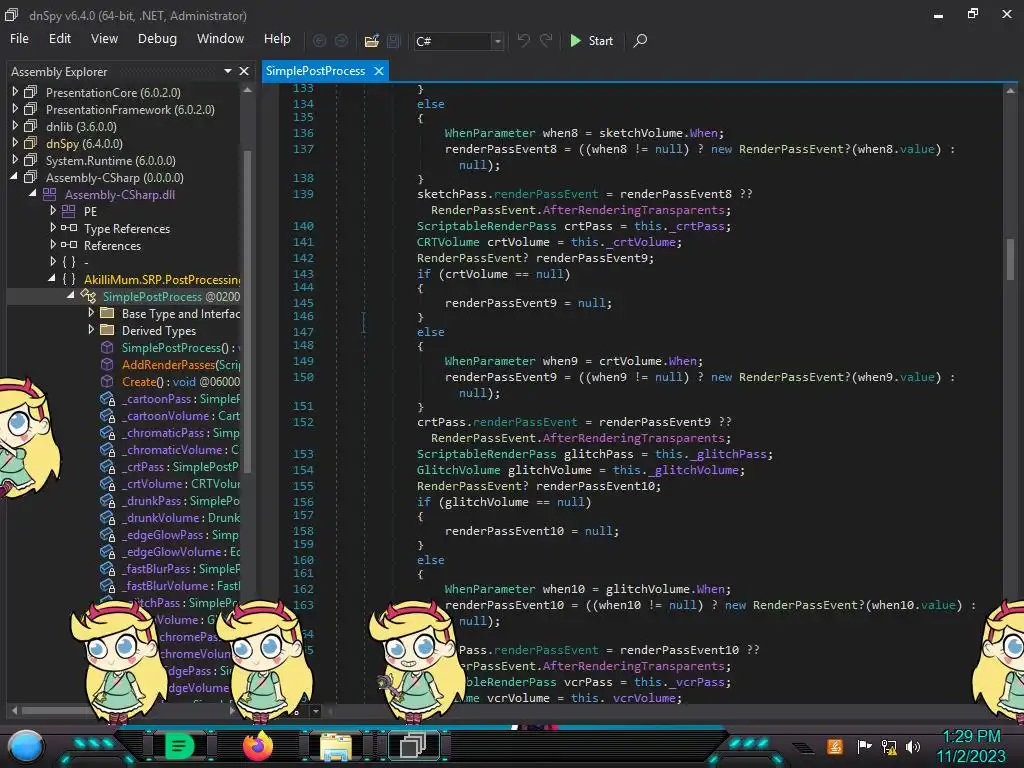Start debugging with the Start button
The height and width of the screenshot is (768, 1024).
pos(591,40)
